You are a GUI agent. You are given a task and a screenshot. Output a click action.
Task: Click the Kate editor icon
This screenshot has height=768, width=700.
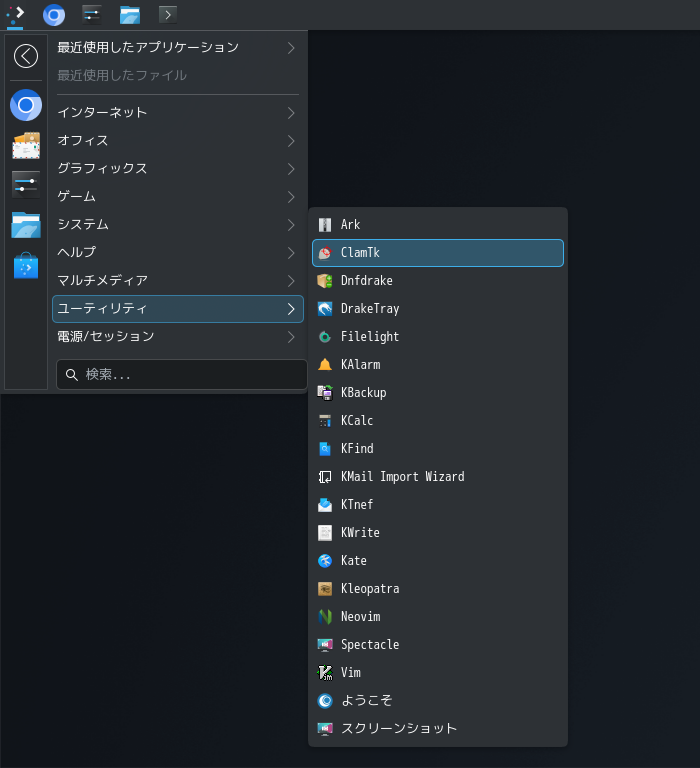tap(325, 561)
